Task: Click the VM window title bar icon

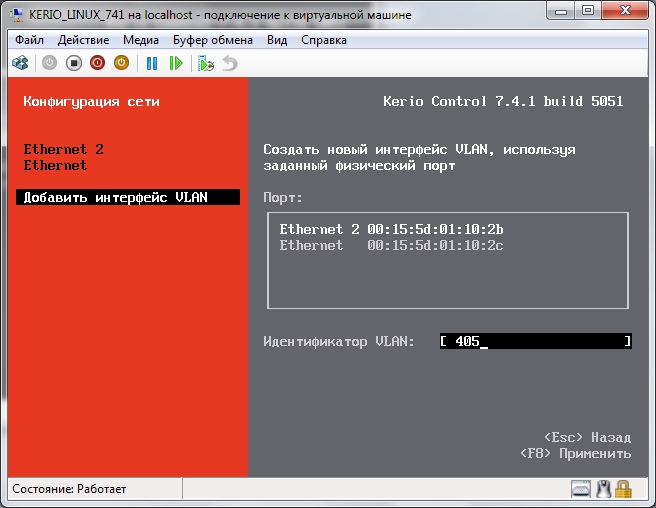Action: tap(16, 15)
